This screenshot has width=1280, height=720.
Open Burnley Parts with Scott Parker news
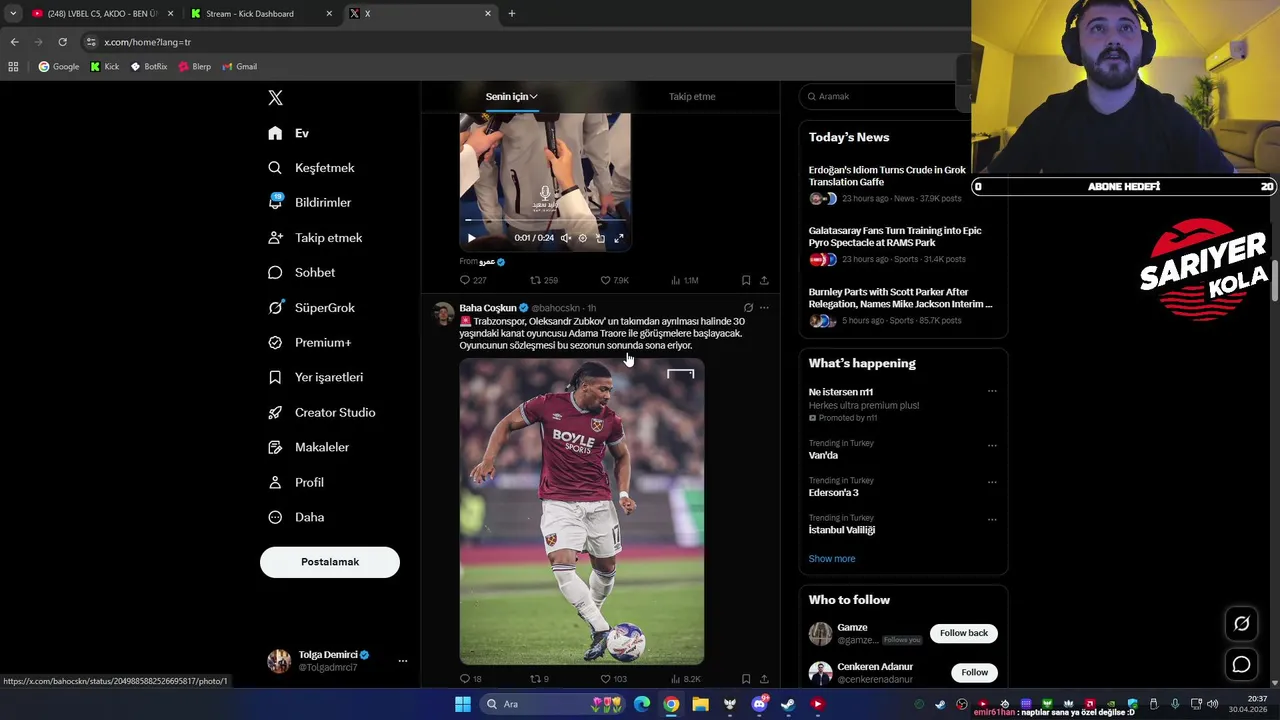pyautogui.click(x=900, y=298)
